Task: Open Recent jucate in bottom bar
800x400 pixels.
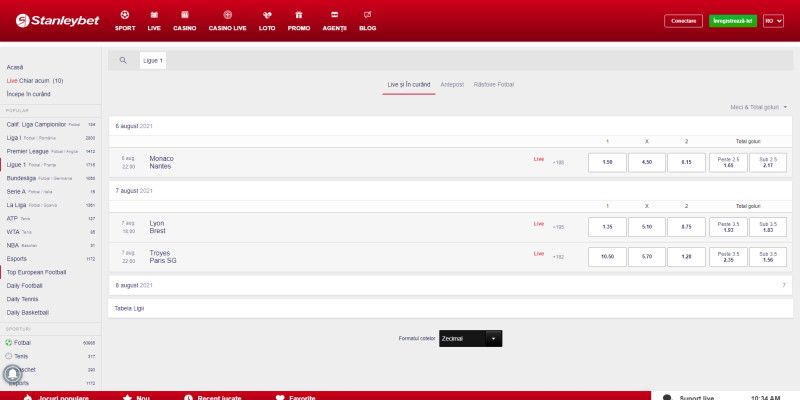Action: click(212, 397)
